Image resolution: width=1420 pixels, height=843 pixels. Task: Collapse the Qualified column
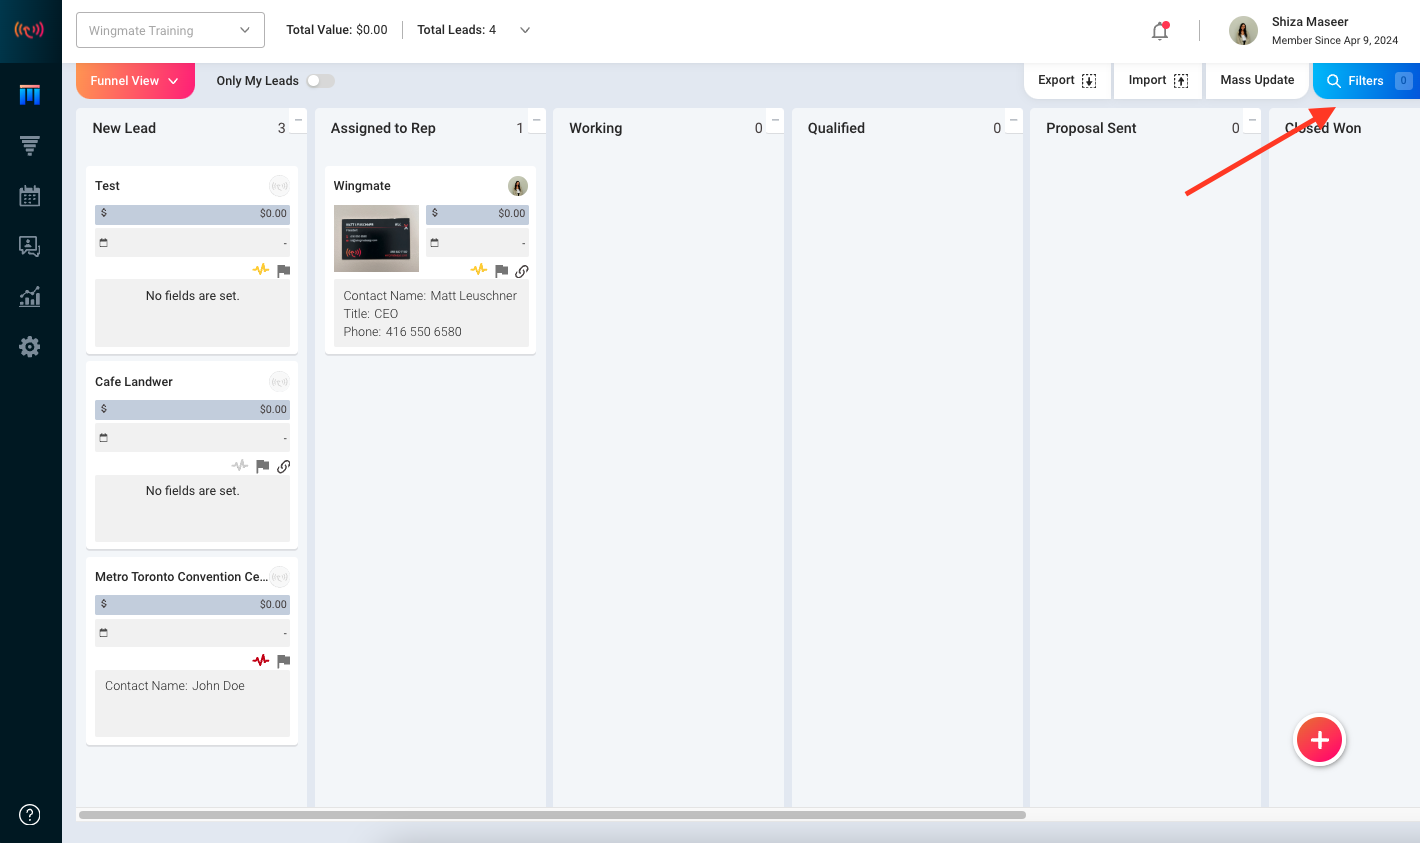1014,120
